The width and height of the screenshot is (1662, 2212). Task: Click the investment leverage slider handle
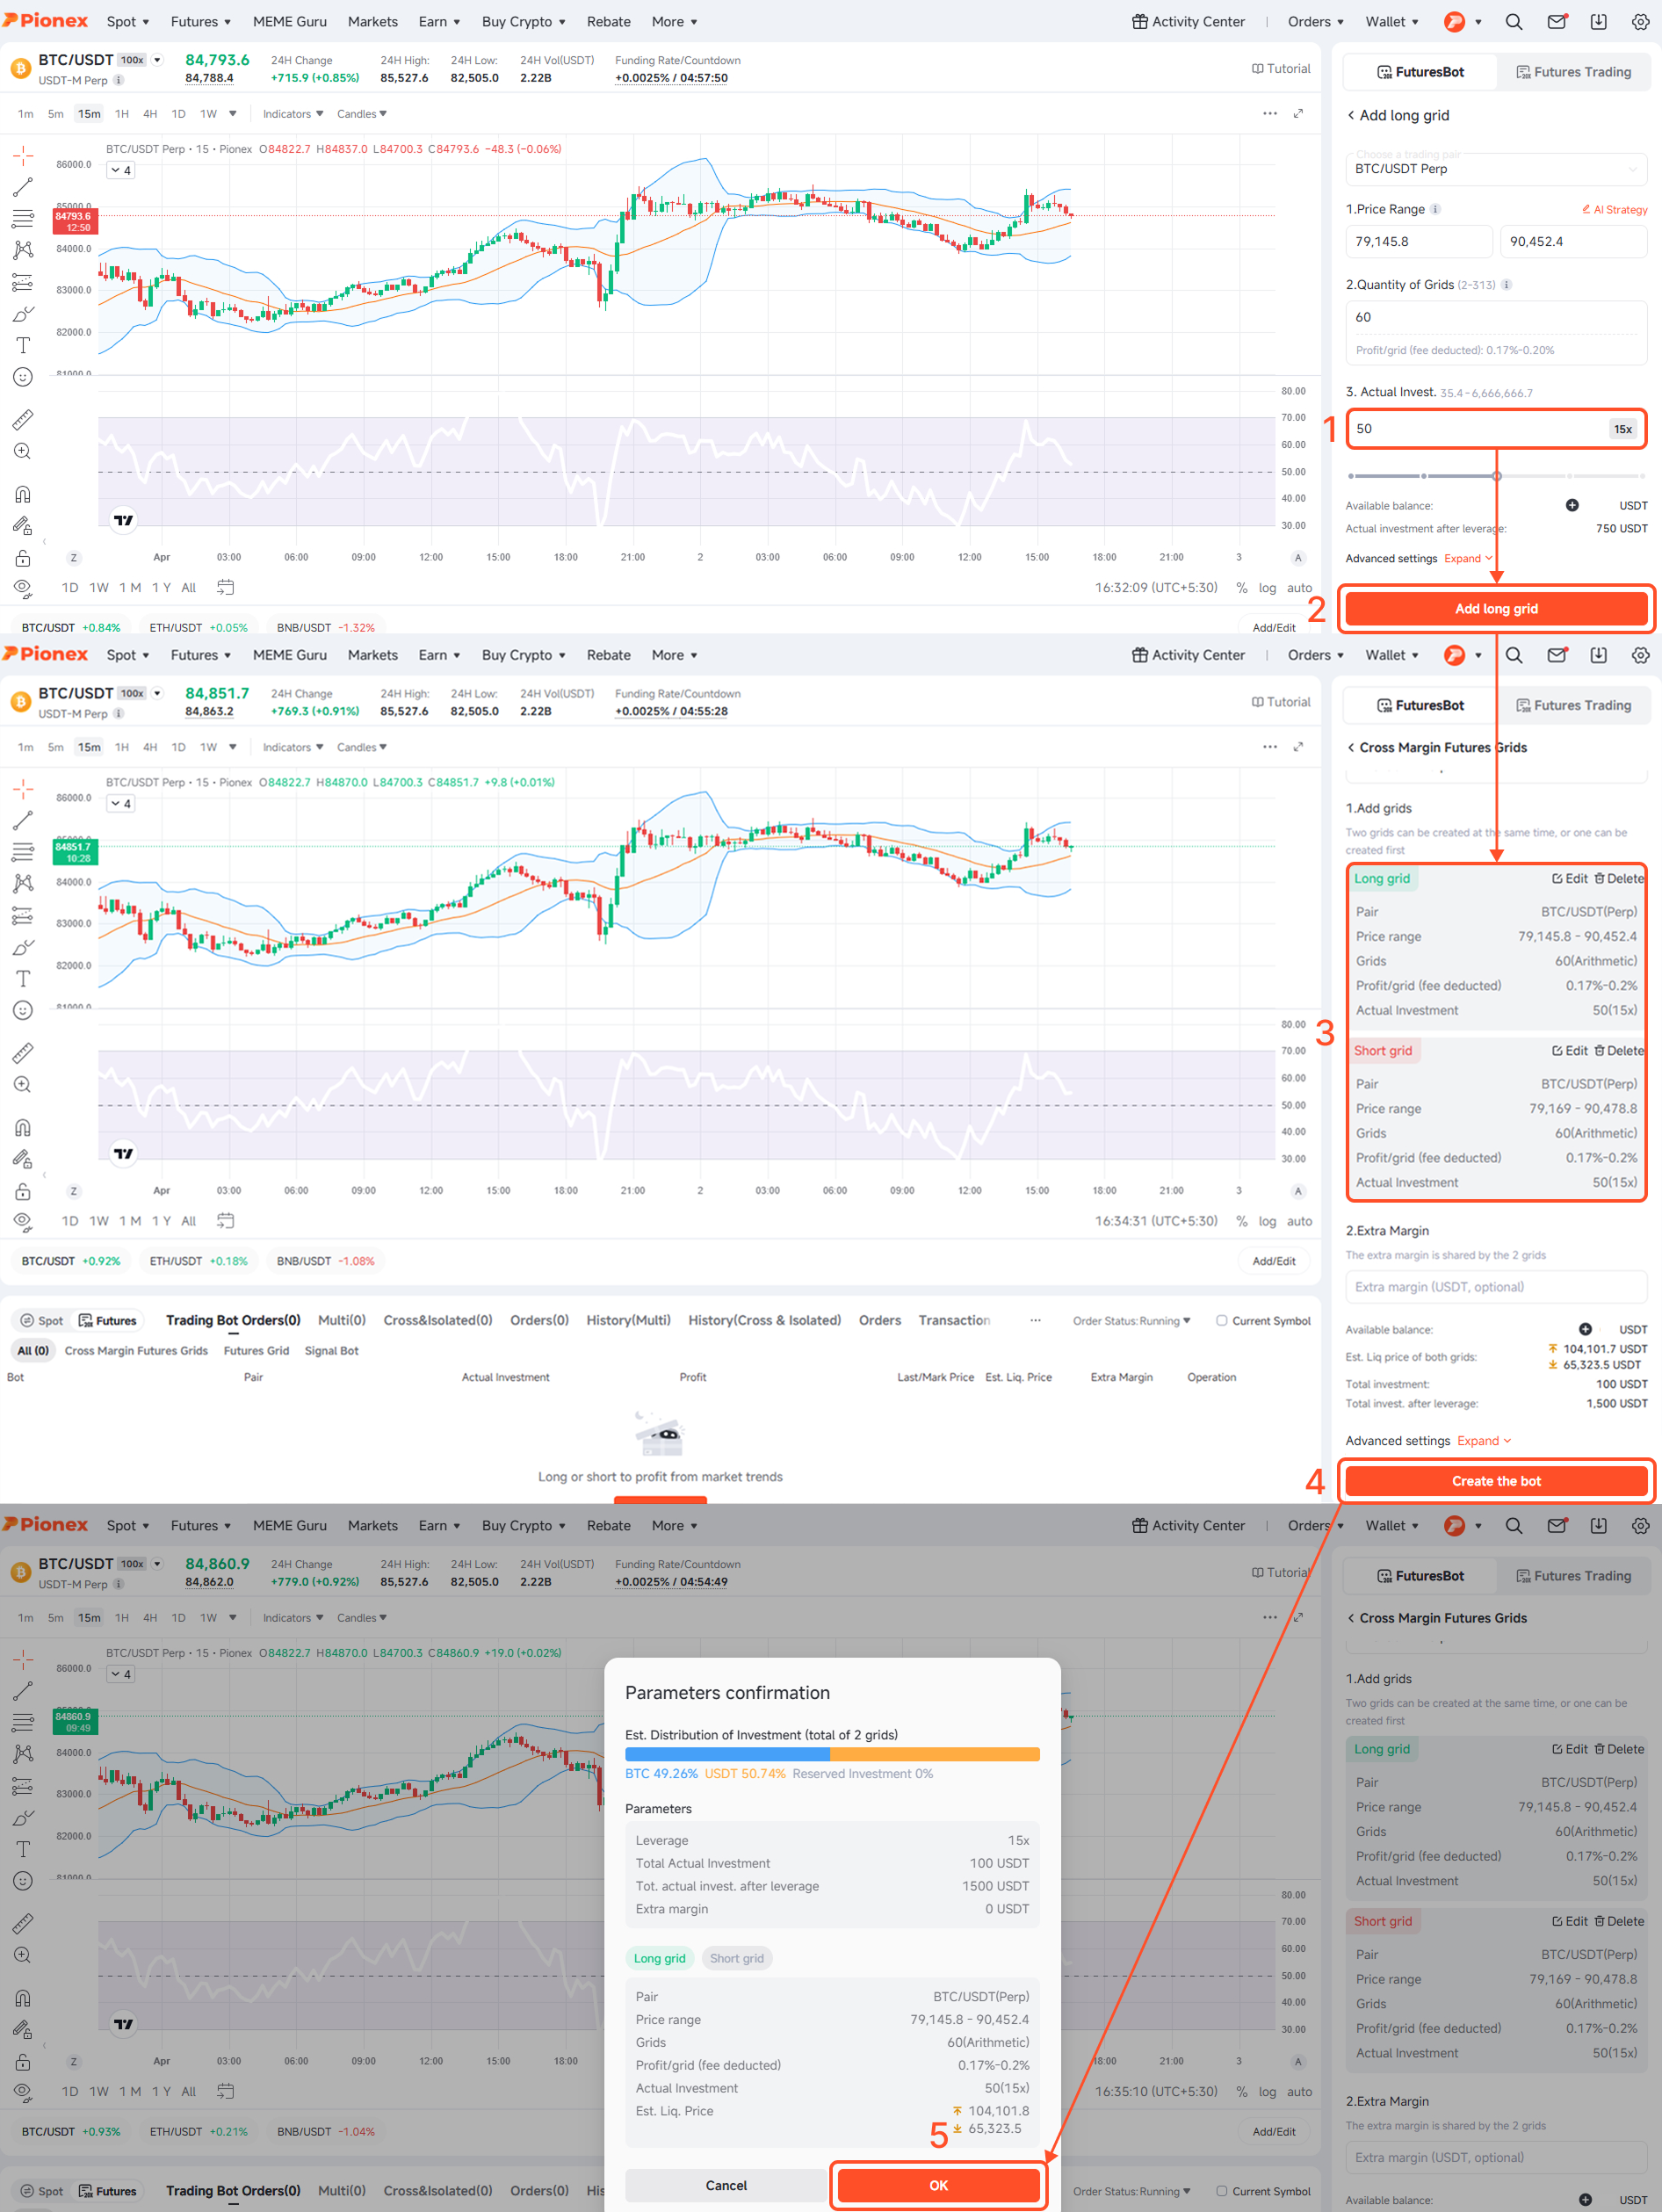tap(1496, 476)
